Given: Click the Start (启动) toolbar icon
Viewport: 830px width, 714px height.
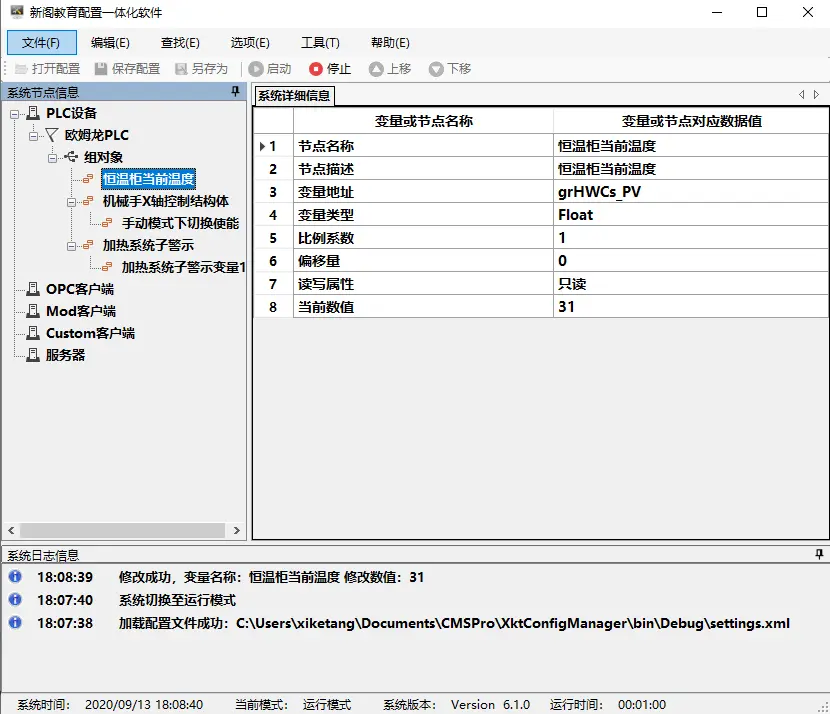Looking at the screenshot, I should coord(256,69).
